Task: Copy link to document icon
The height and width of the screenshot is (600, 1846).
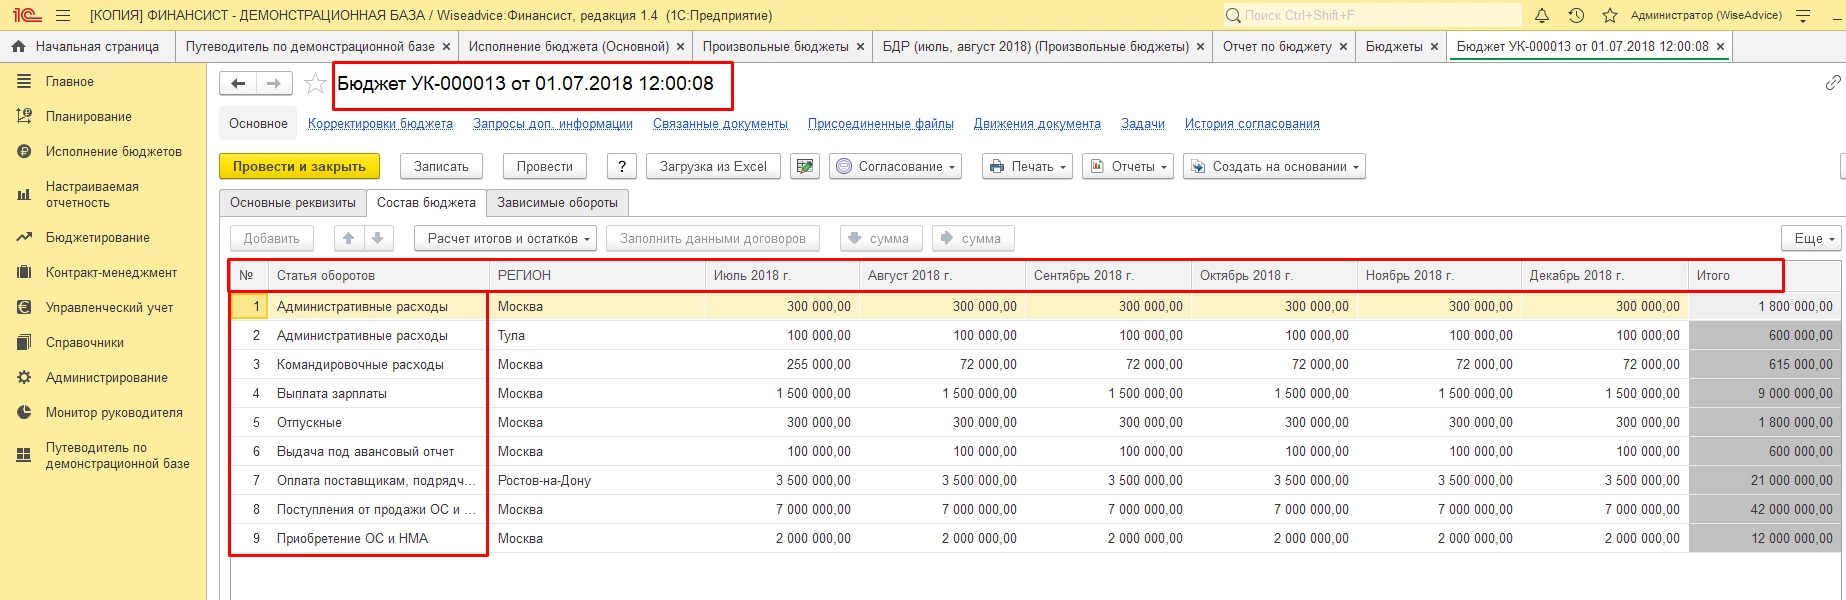Action: (1833, 83)
